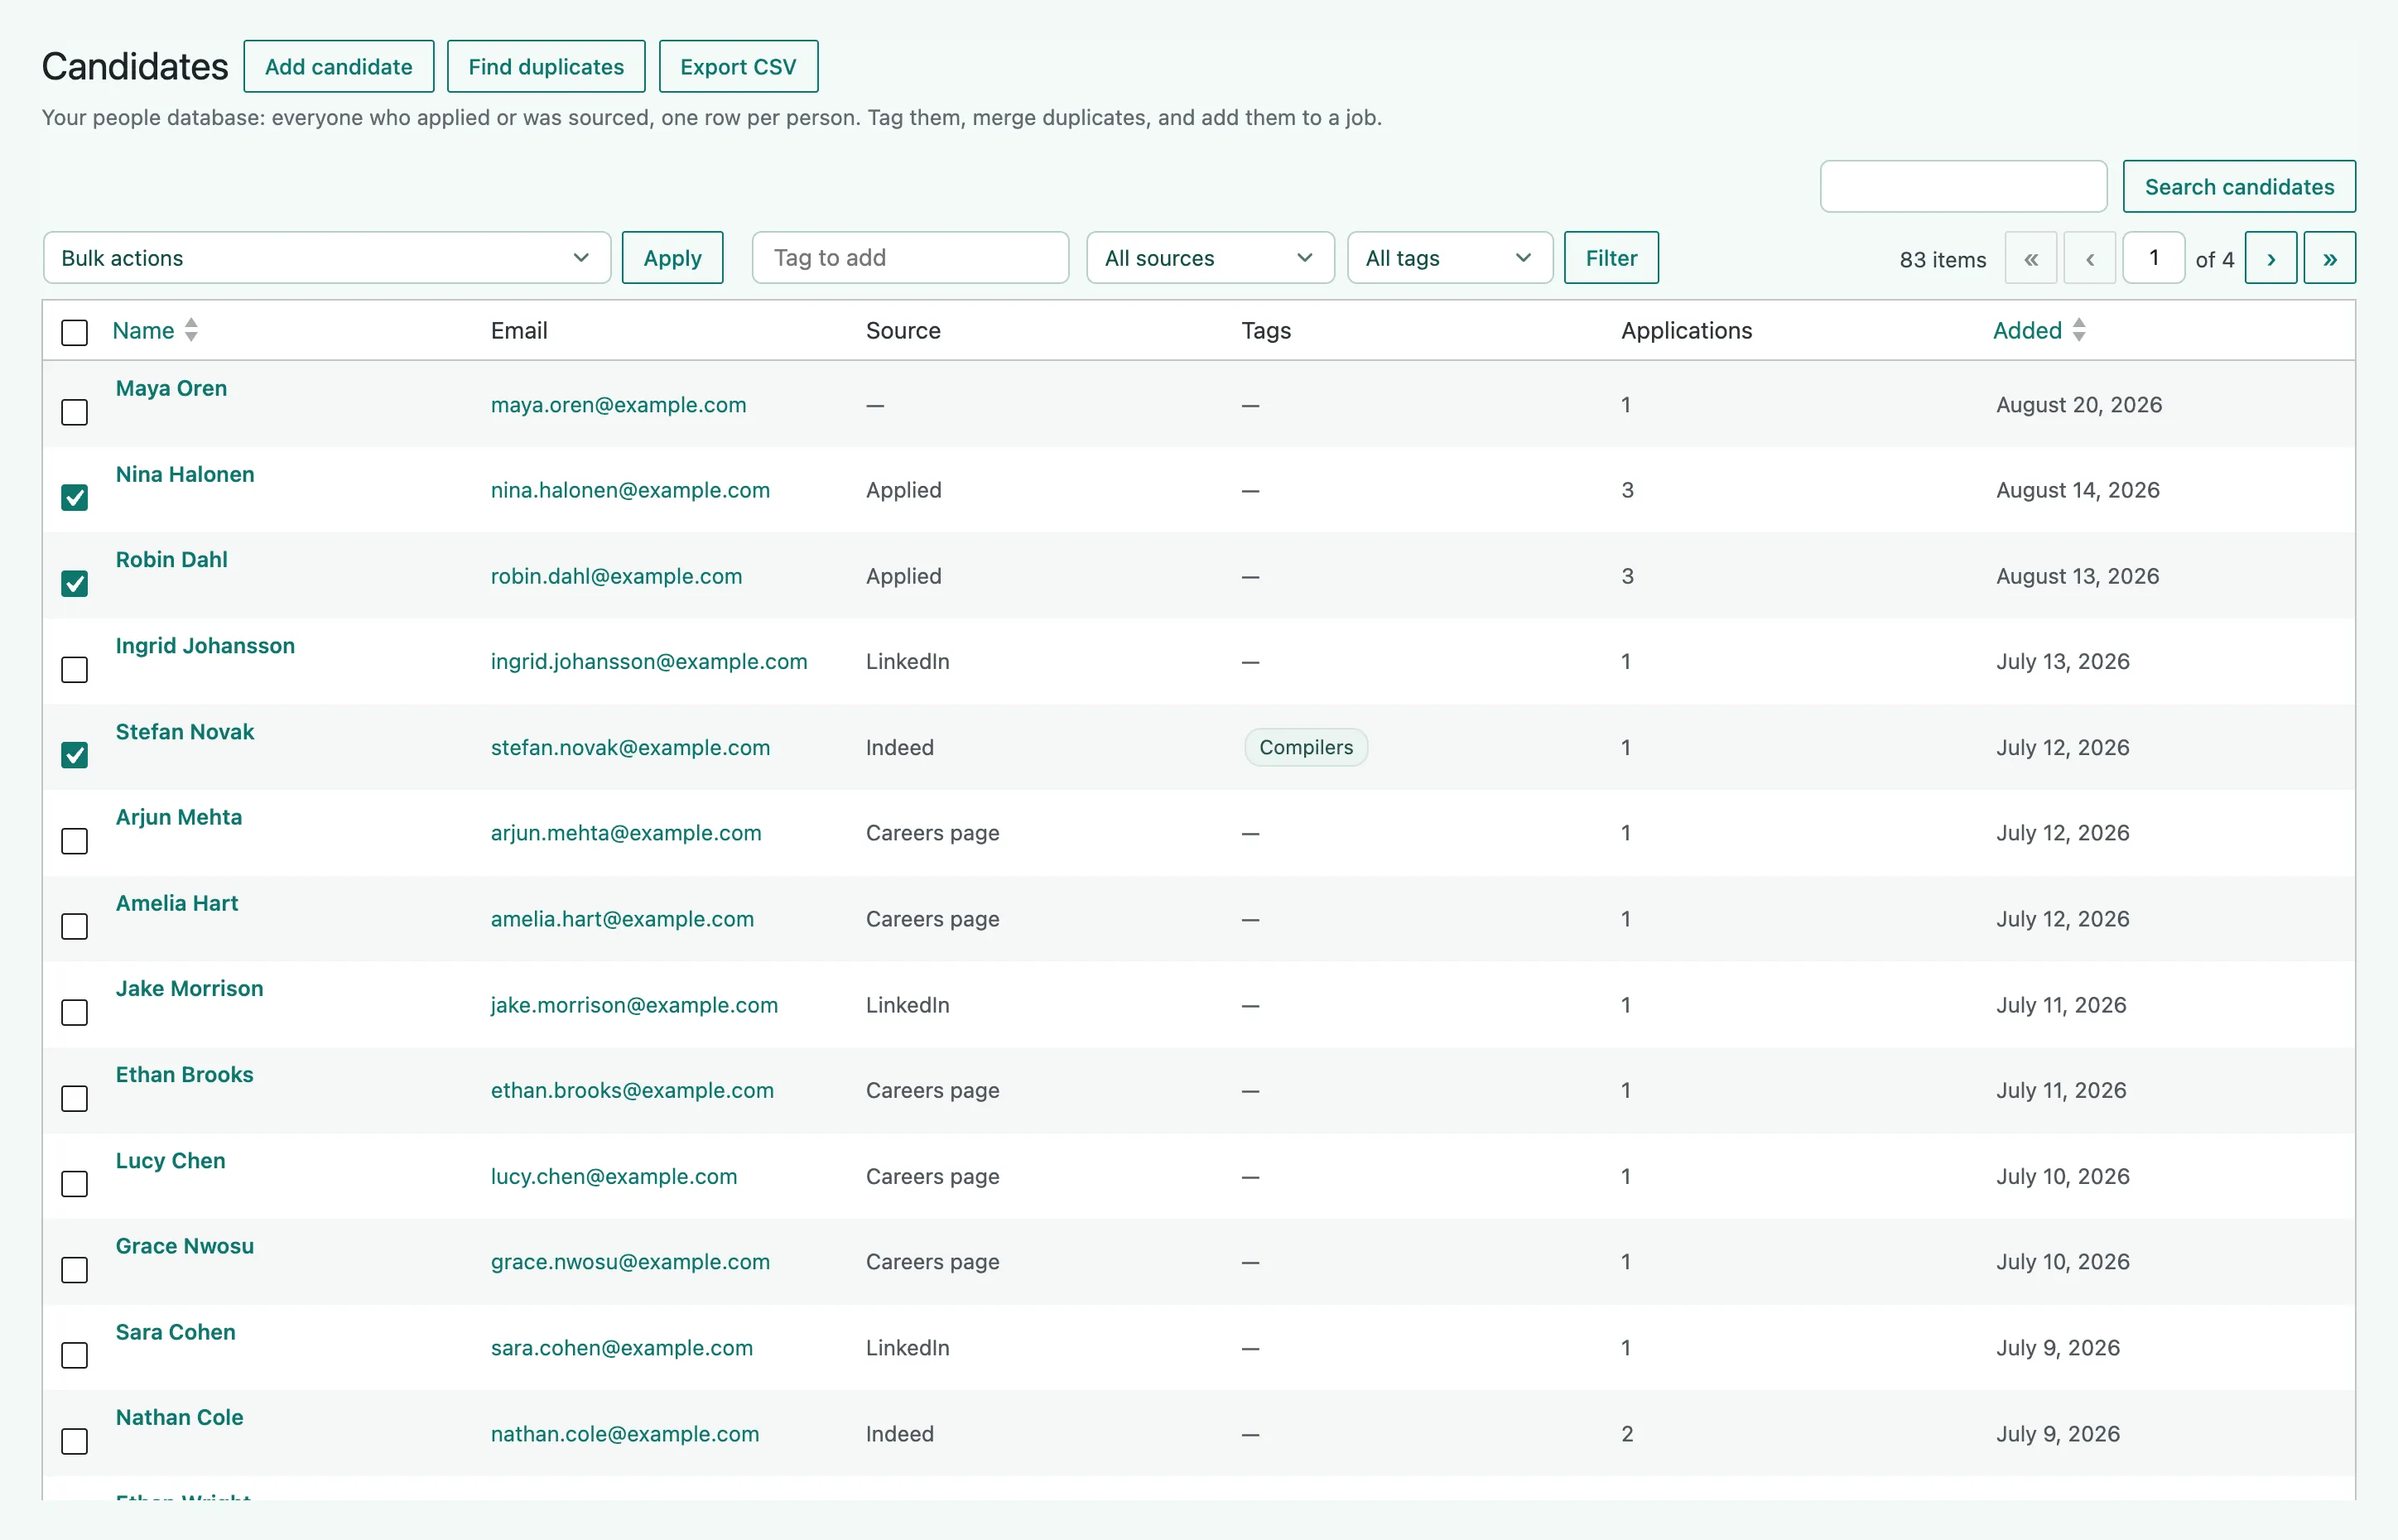Go to the next page of candidates
2398x1540 pixels.
[2270, 258]
